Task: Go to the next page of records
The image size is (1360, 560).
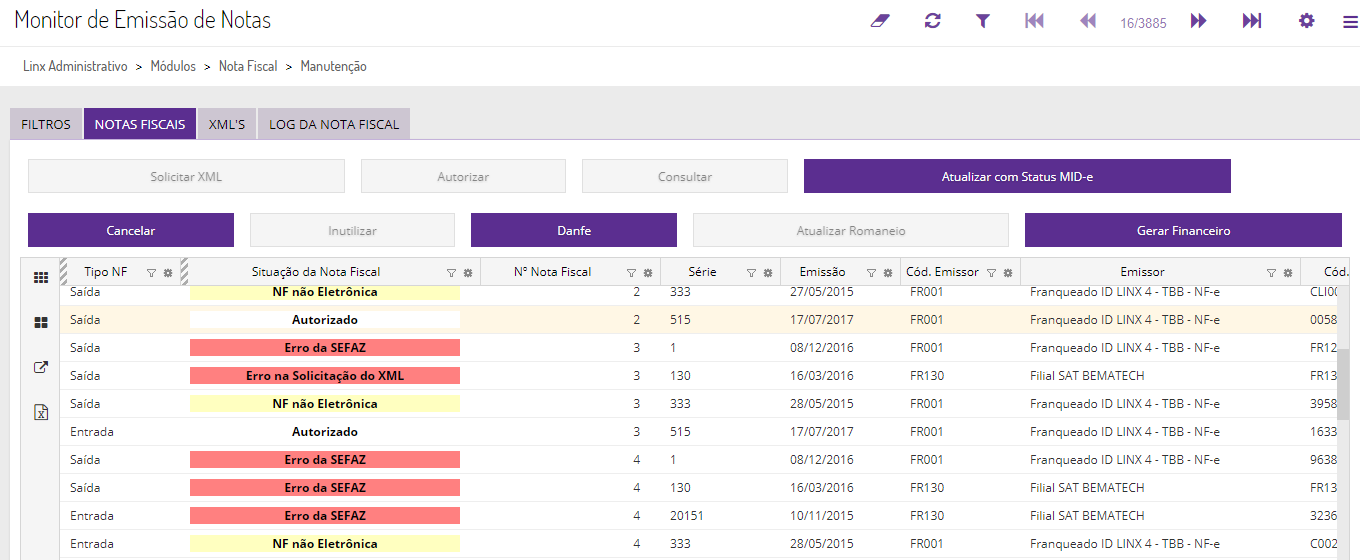Action: [1199, 21]
